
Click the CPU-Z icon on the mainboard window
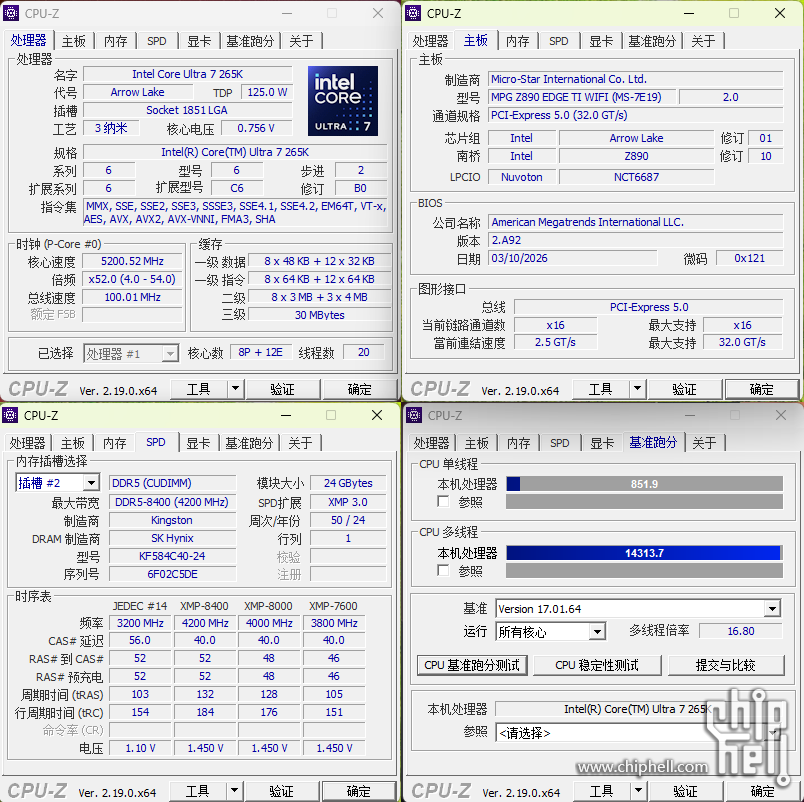412,14
